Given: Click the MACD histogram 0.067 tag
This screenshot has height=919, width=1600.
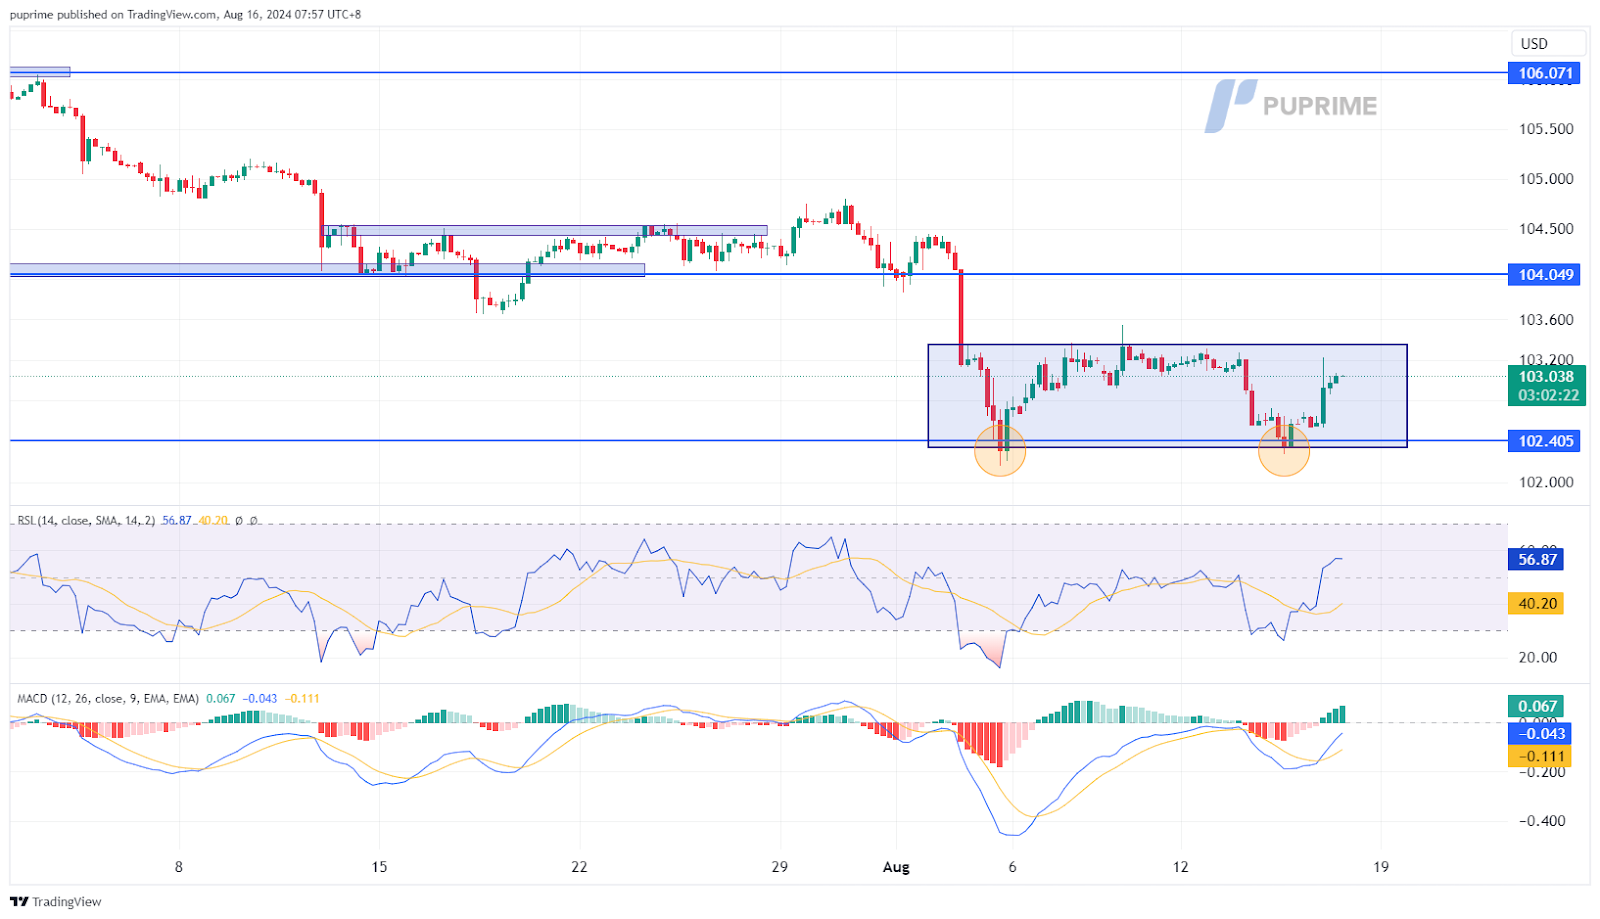Looking at the screenshot, I should [1536, 707].
